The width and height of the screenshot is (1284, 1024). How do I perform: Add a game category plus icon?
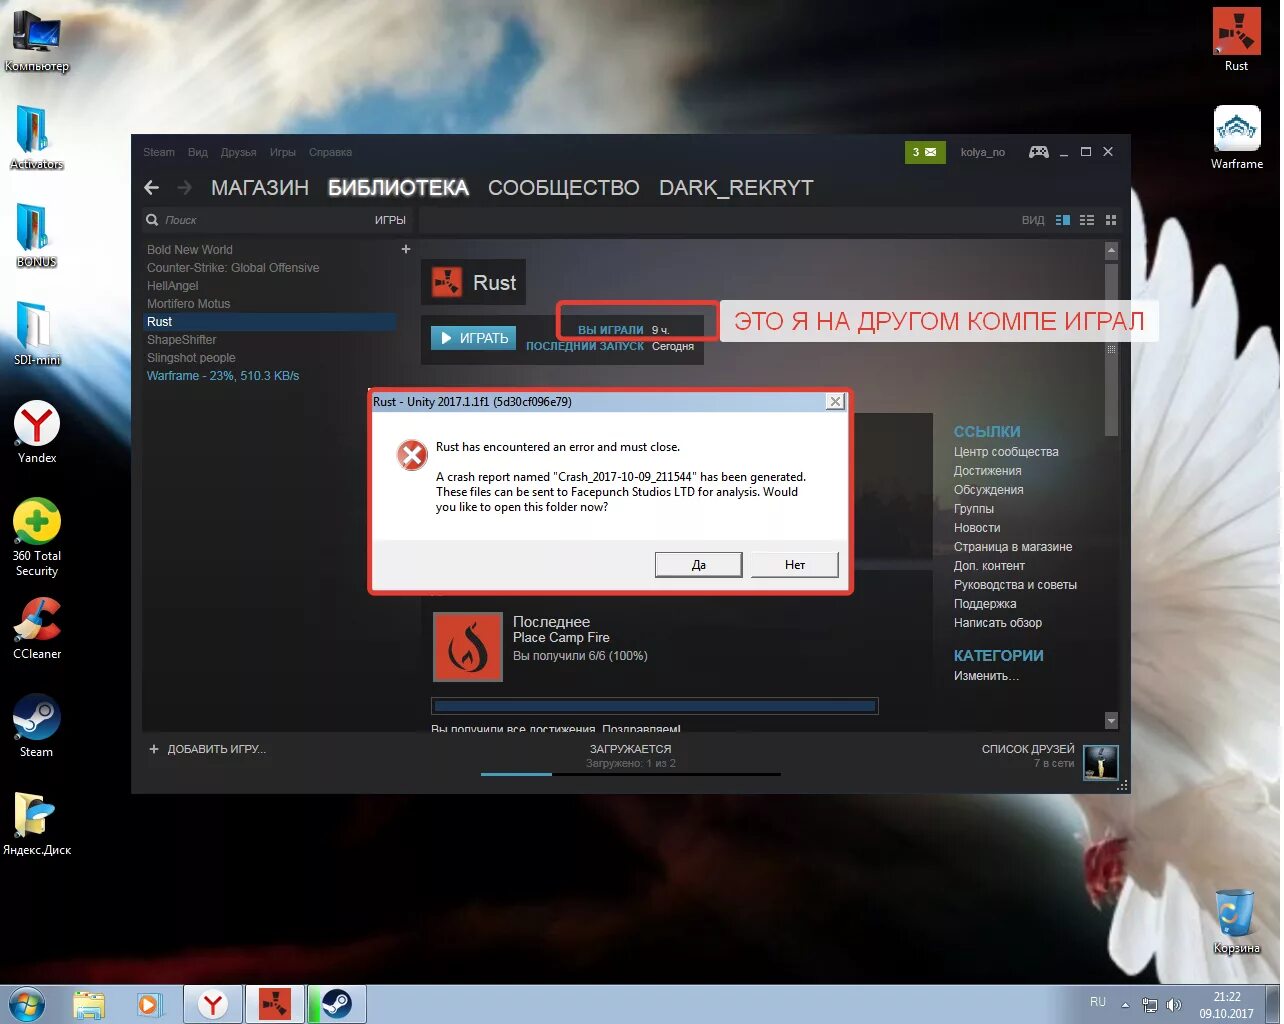coord(406,249)
